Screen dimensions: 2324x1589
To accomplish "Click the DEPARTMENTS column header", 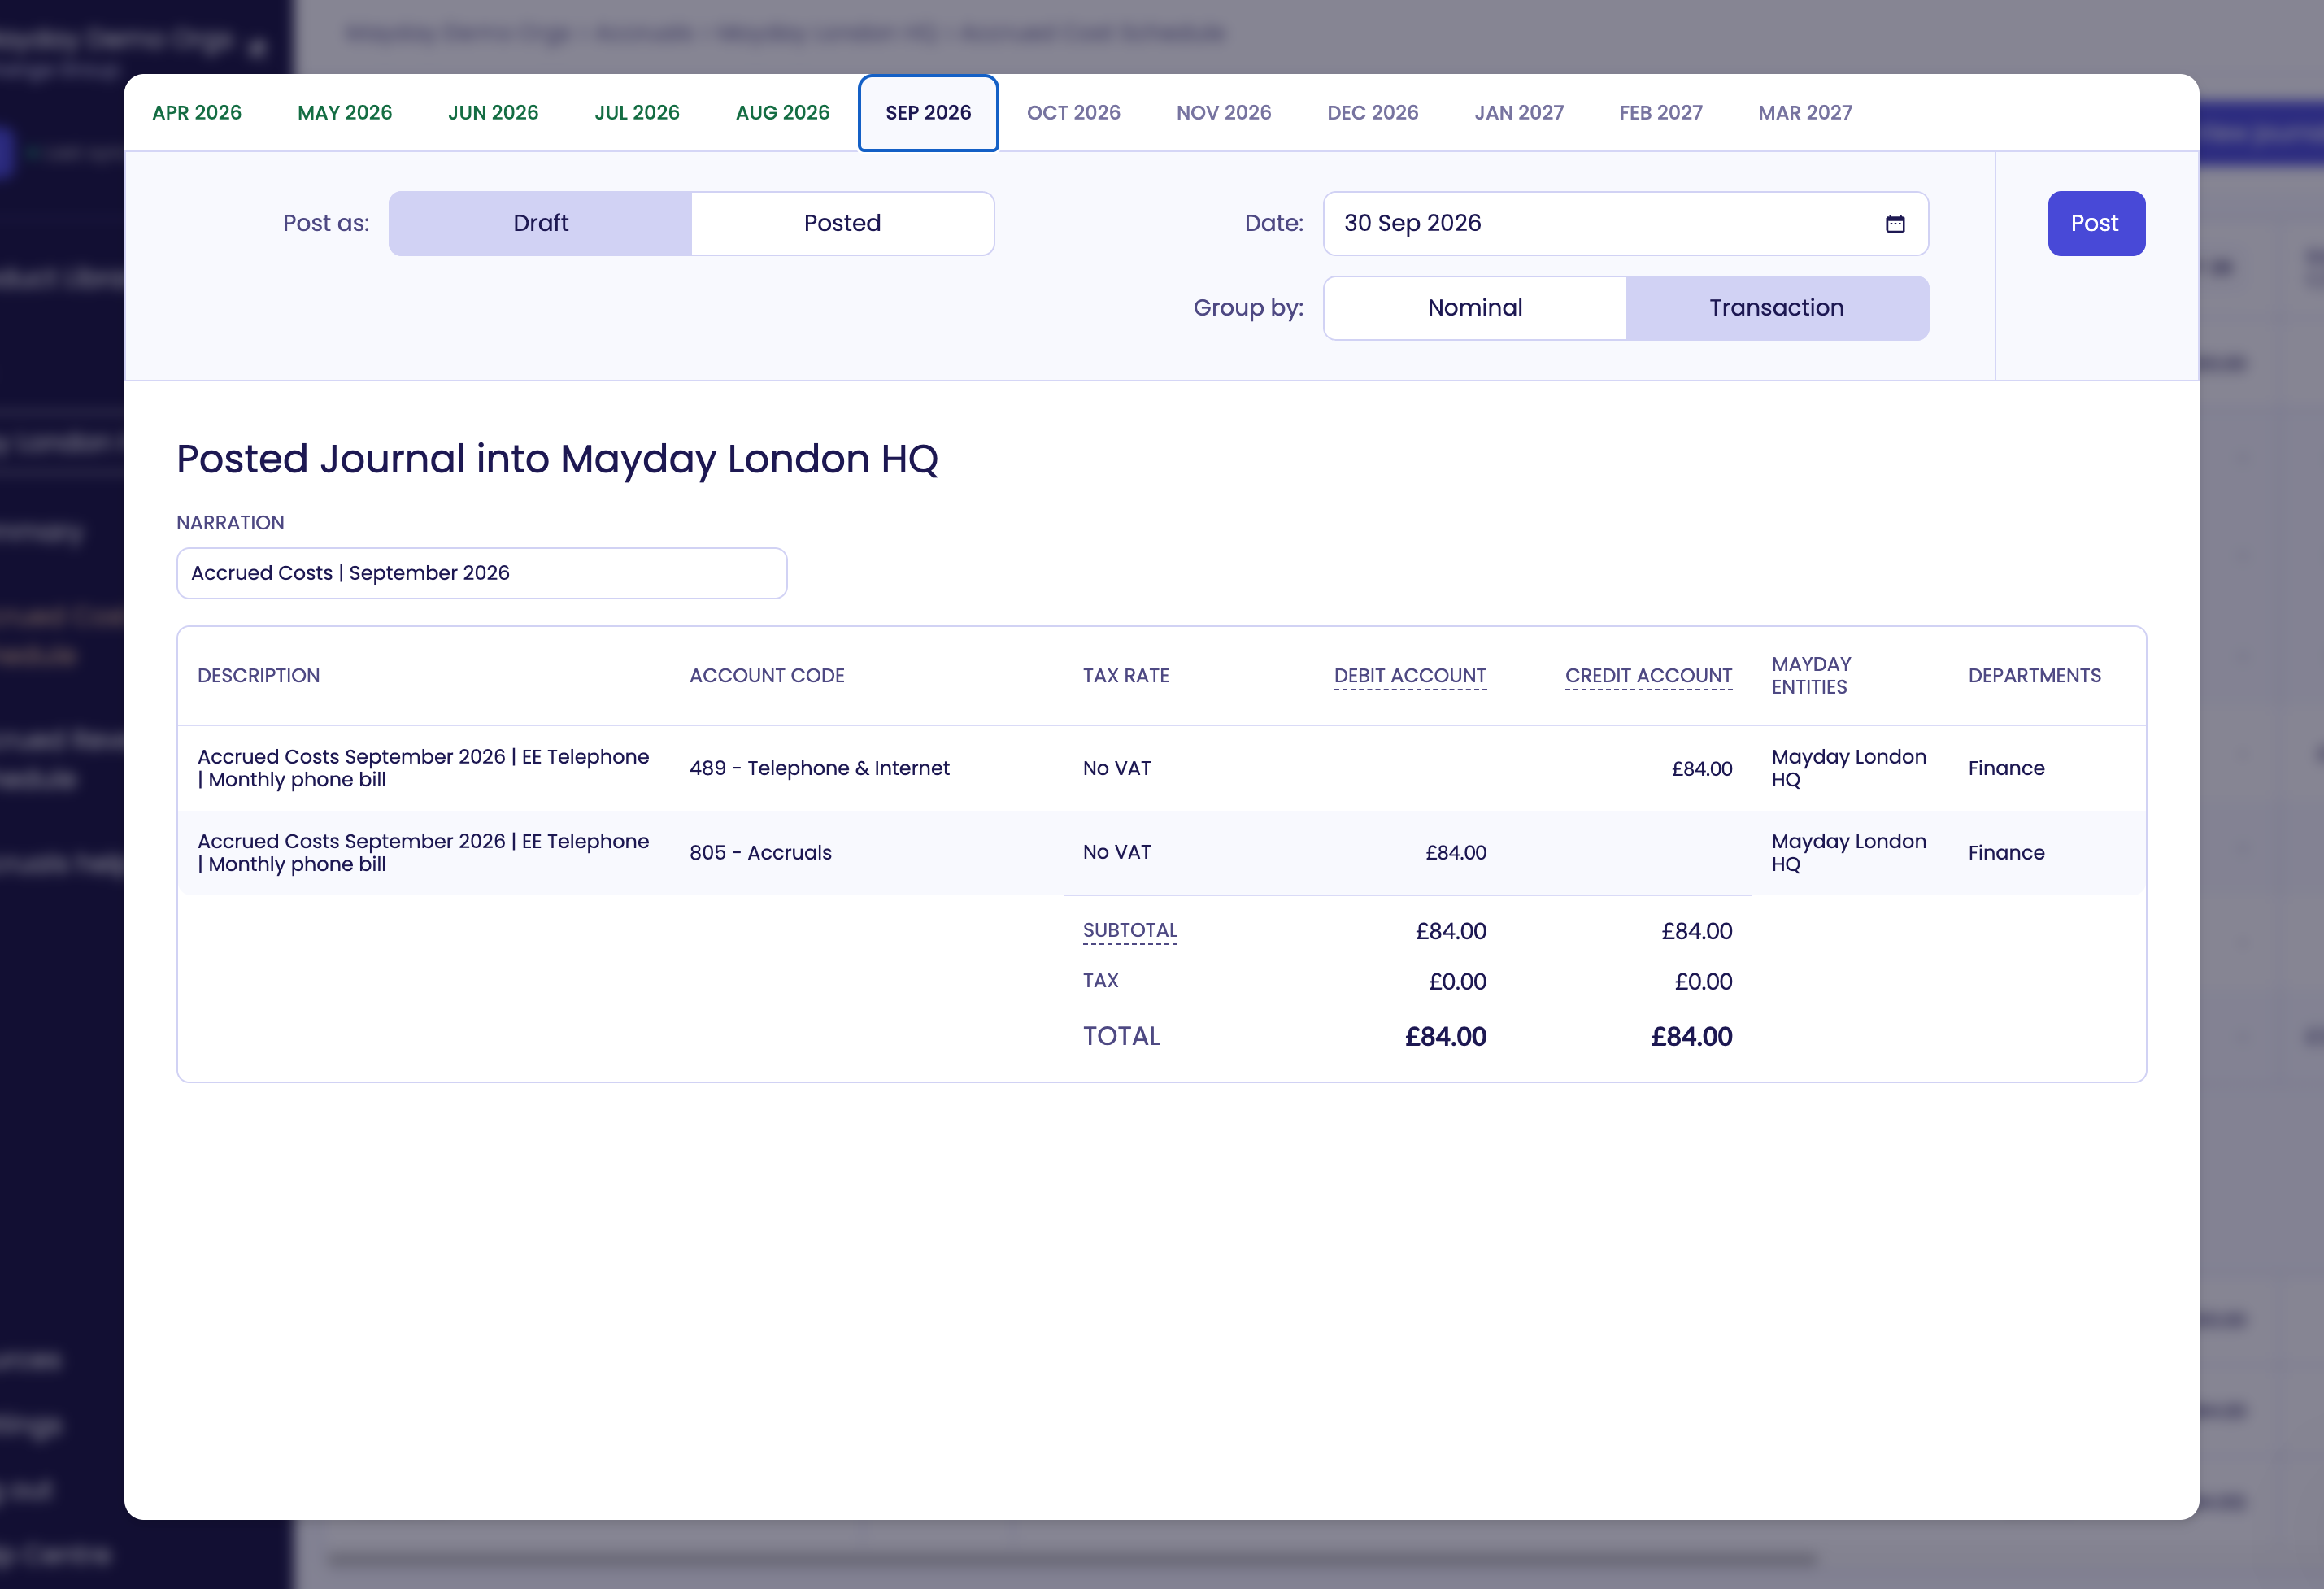I will pyautogui.click(x=2034, y=676).
